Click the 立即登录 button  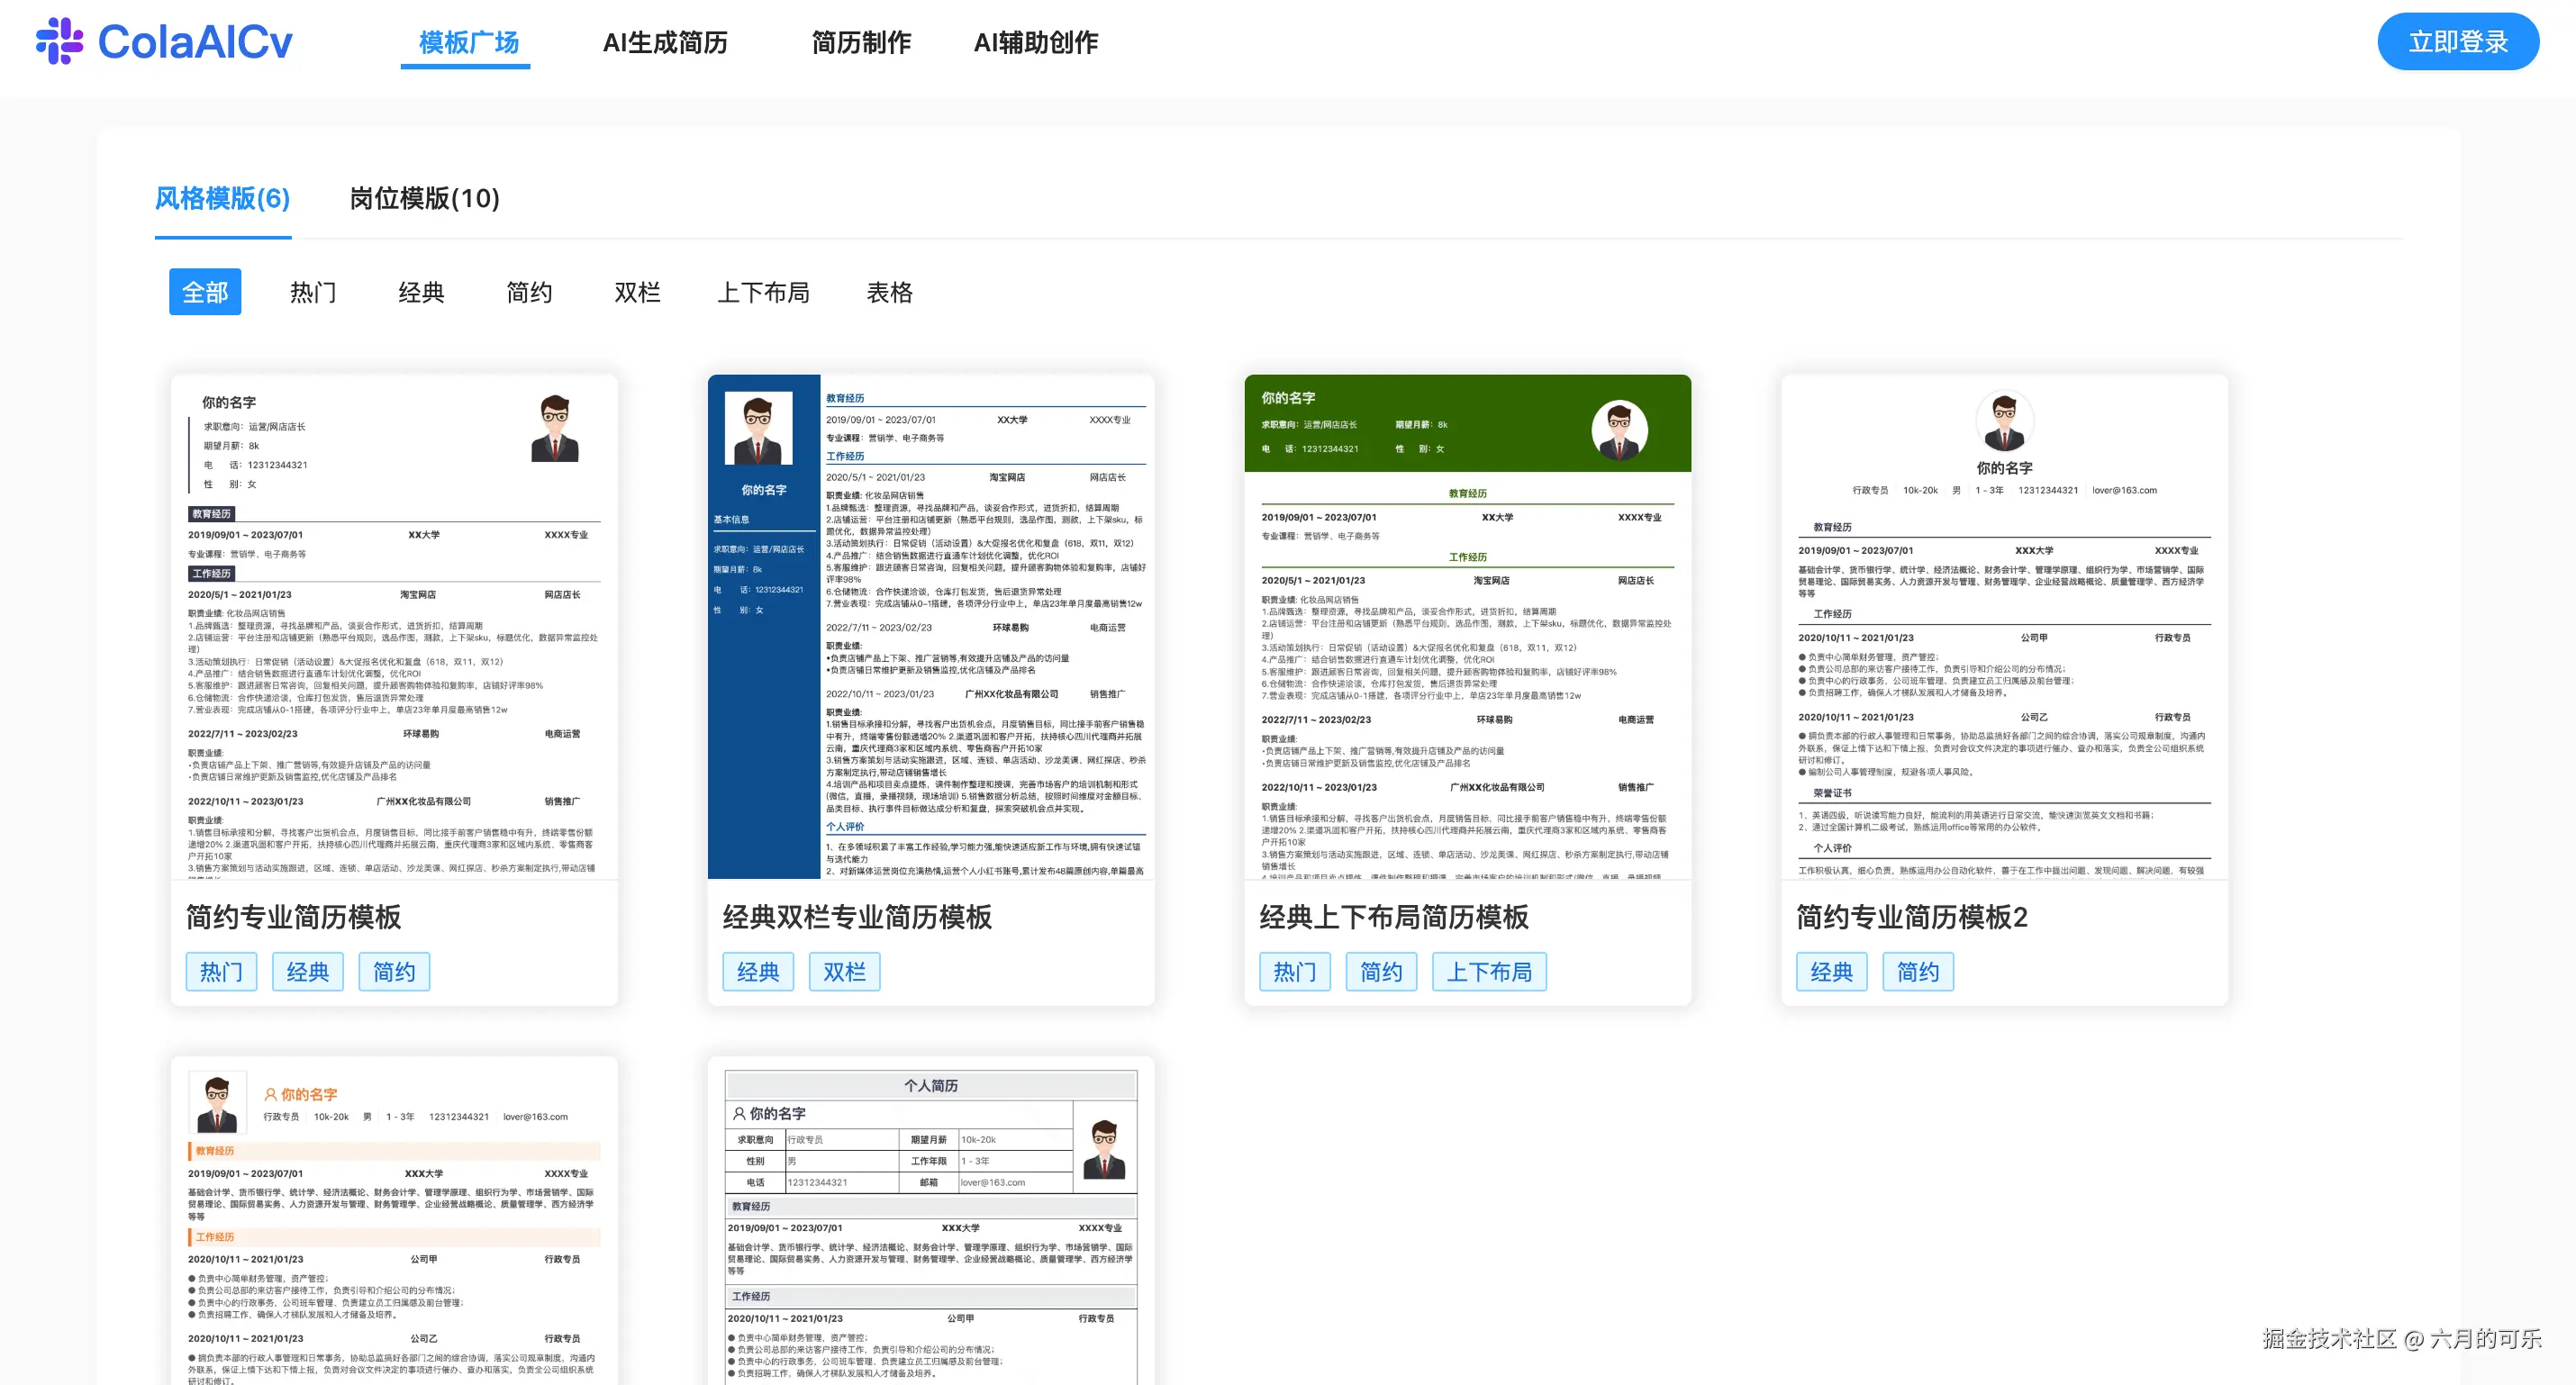(x=2458, y=41)
